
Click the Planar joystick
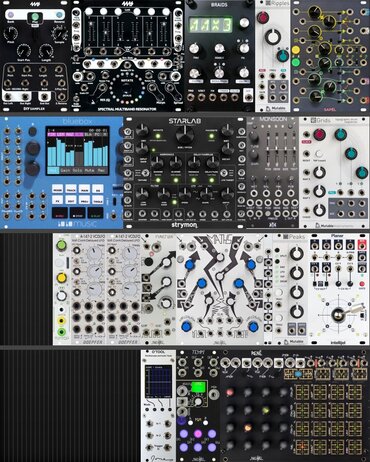coord(339,314)
